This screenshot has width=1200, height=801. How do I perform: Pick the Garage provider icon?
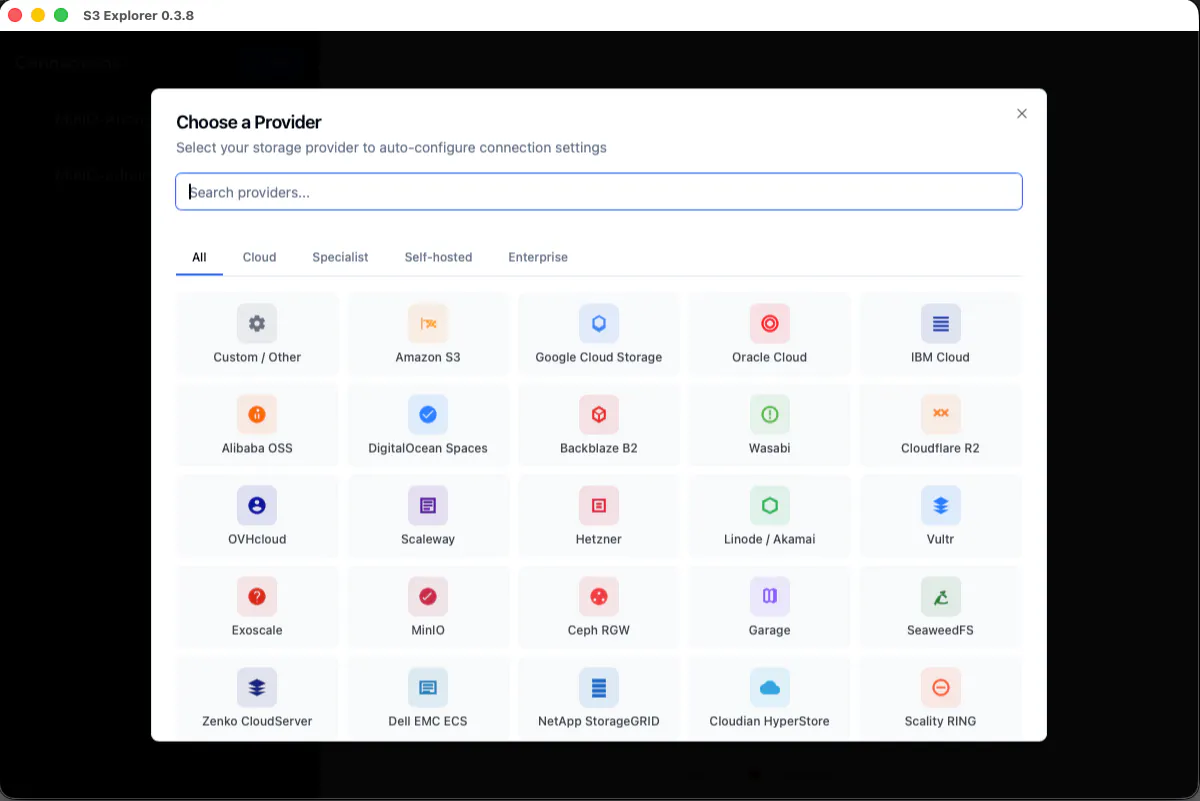coord(770,596)
